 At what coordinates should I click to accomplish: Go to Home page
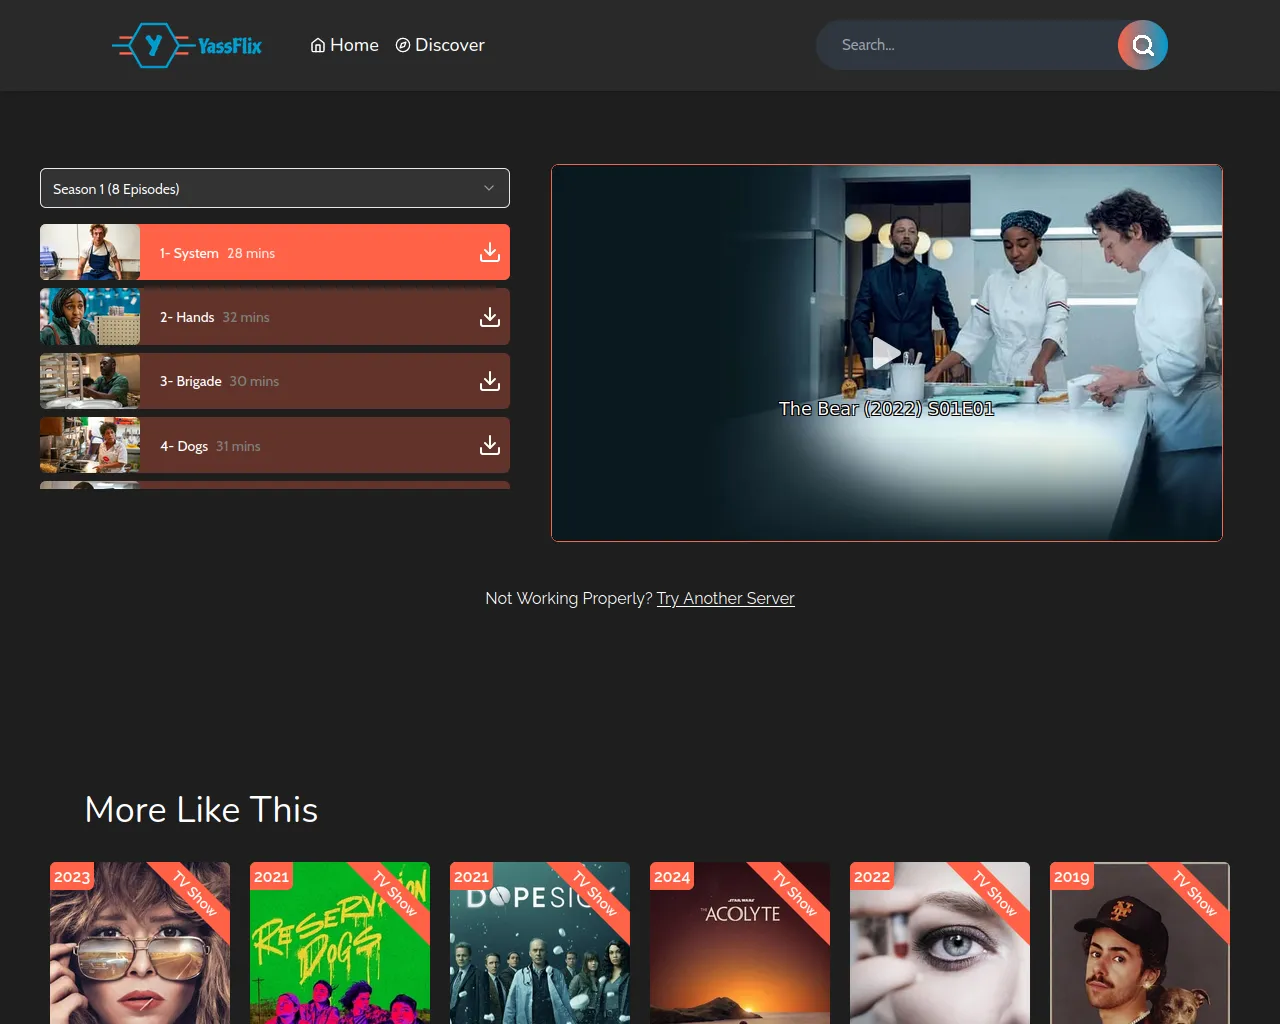click(344, 45)
